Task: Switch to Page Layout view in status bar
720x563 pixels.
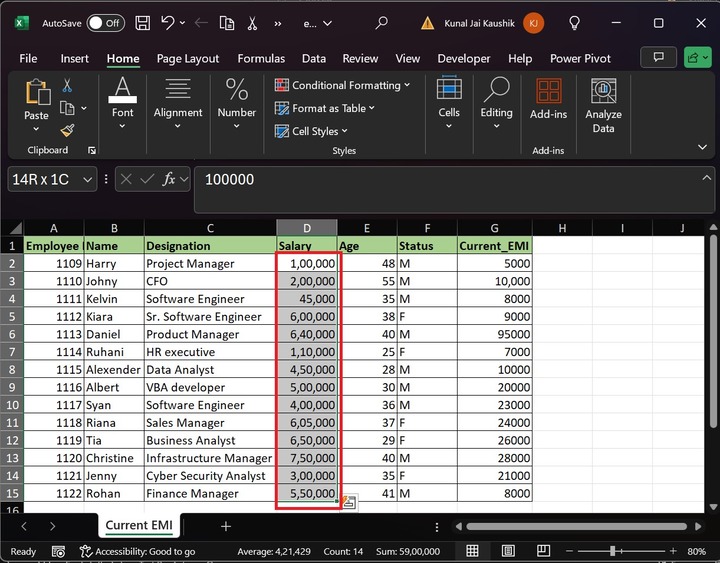Action: pyautogui.click(x=506, y=551)
